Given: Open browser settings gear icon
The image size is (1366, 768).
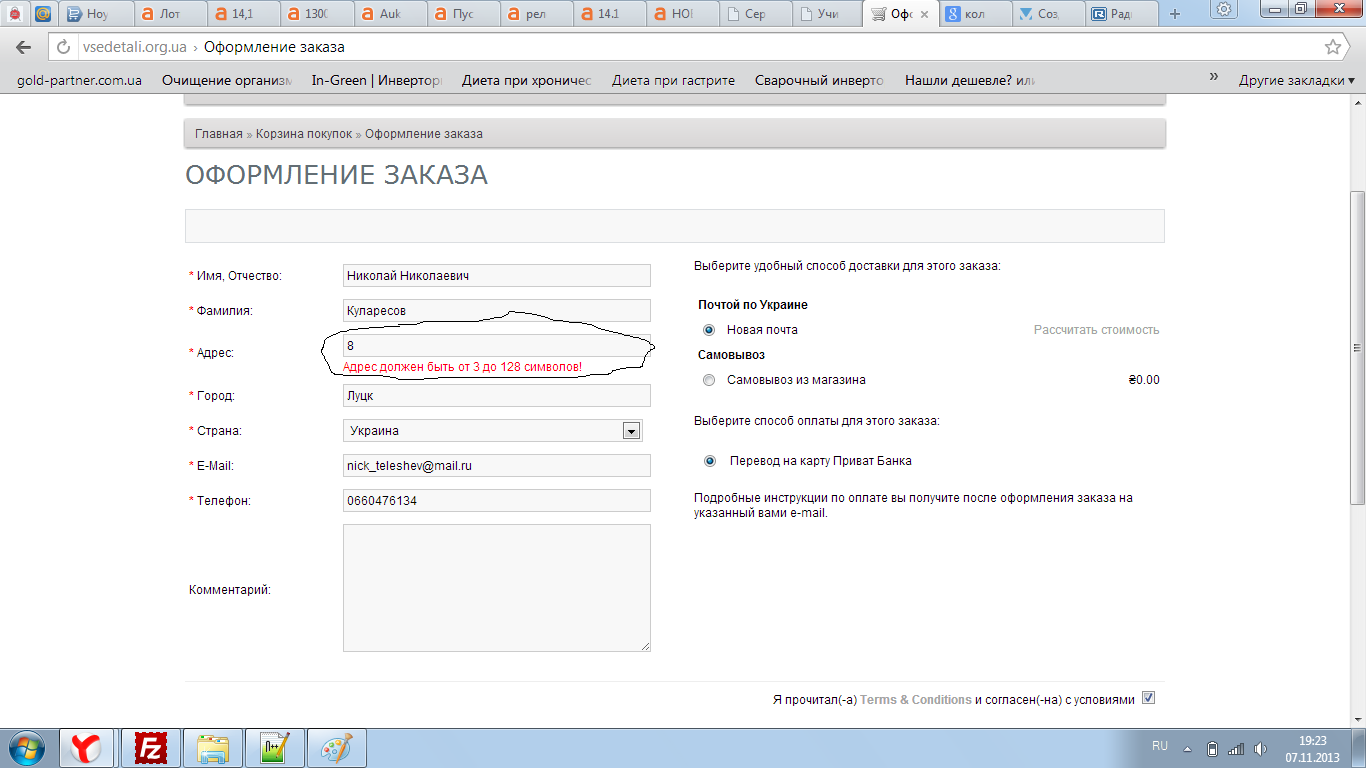Looking at the screenshot, I should coord(1223,10).
